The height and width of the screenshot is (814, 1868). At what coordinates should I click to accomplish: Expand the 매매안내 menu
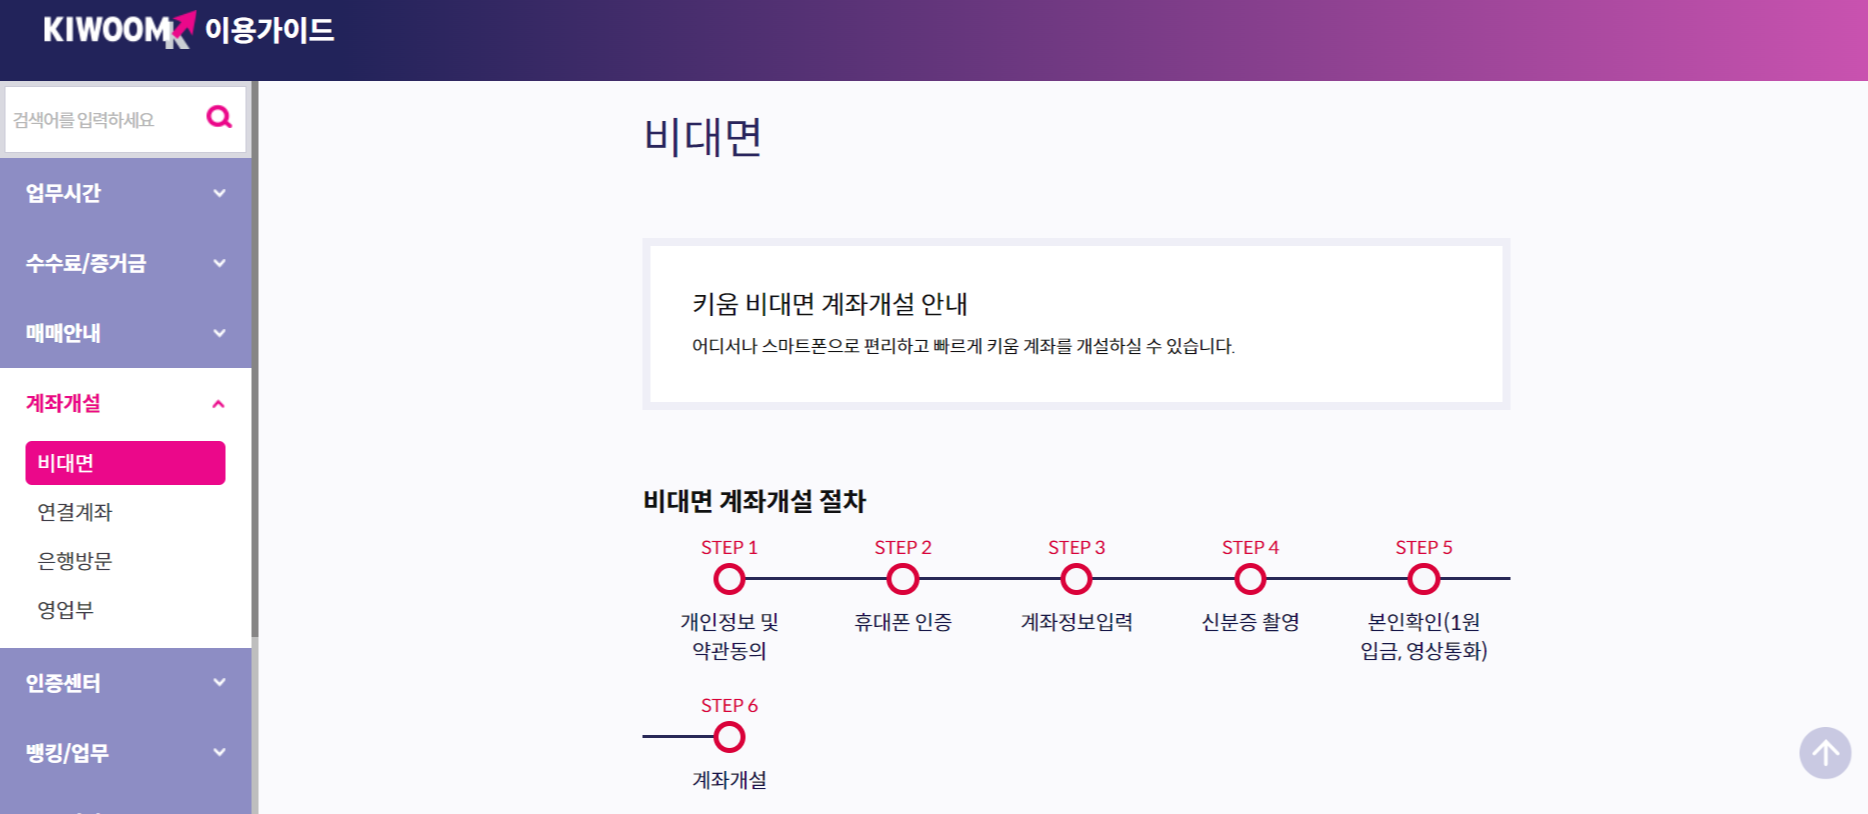pos(124,333)
